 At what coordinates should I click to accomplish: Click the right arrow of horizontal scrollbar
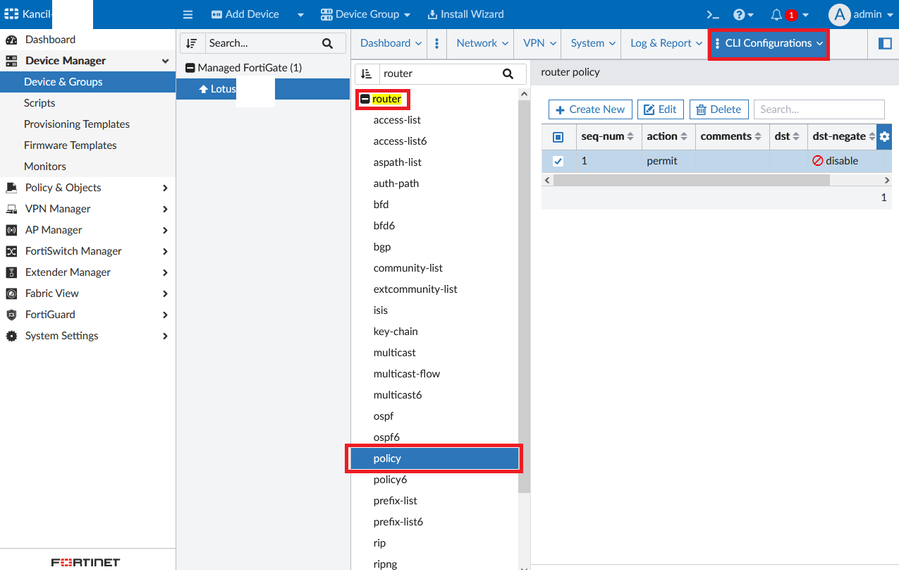coord(887,180)
